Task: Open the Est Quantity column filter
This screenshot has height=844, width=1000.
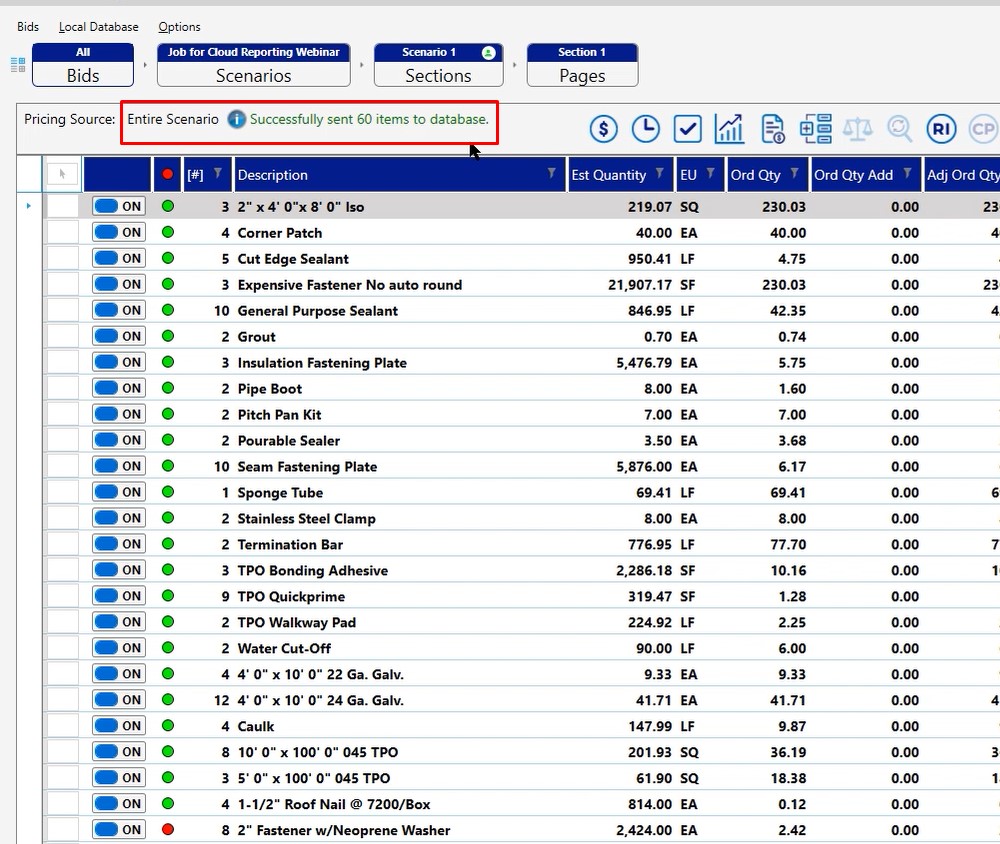Action: [x=660, y=174]
